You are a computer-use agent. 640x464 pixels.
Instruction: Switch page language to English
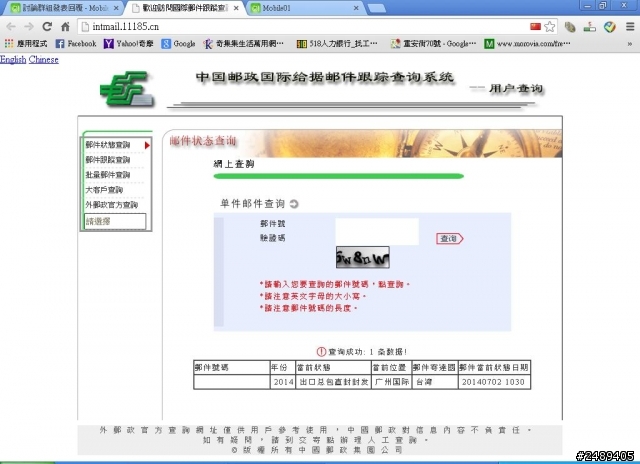click(13, 60)
